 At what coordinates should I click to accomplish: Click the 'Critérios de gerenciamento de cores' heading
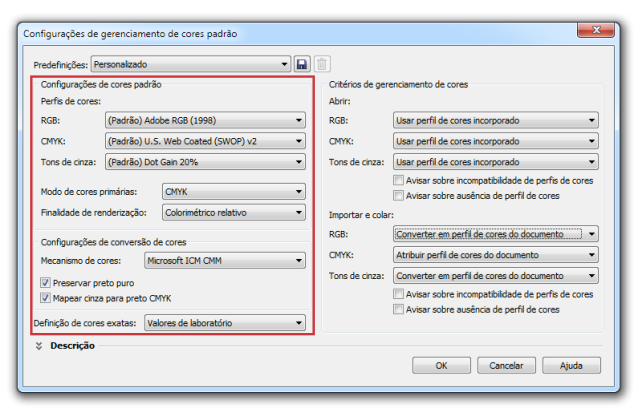398,85
